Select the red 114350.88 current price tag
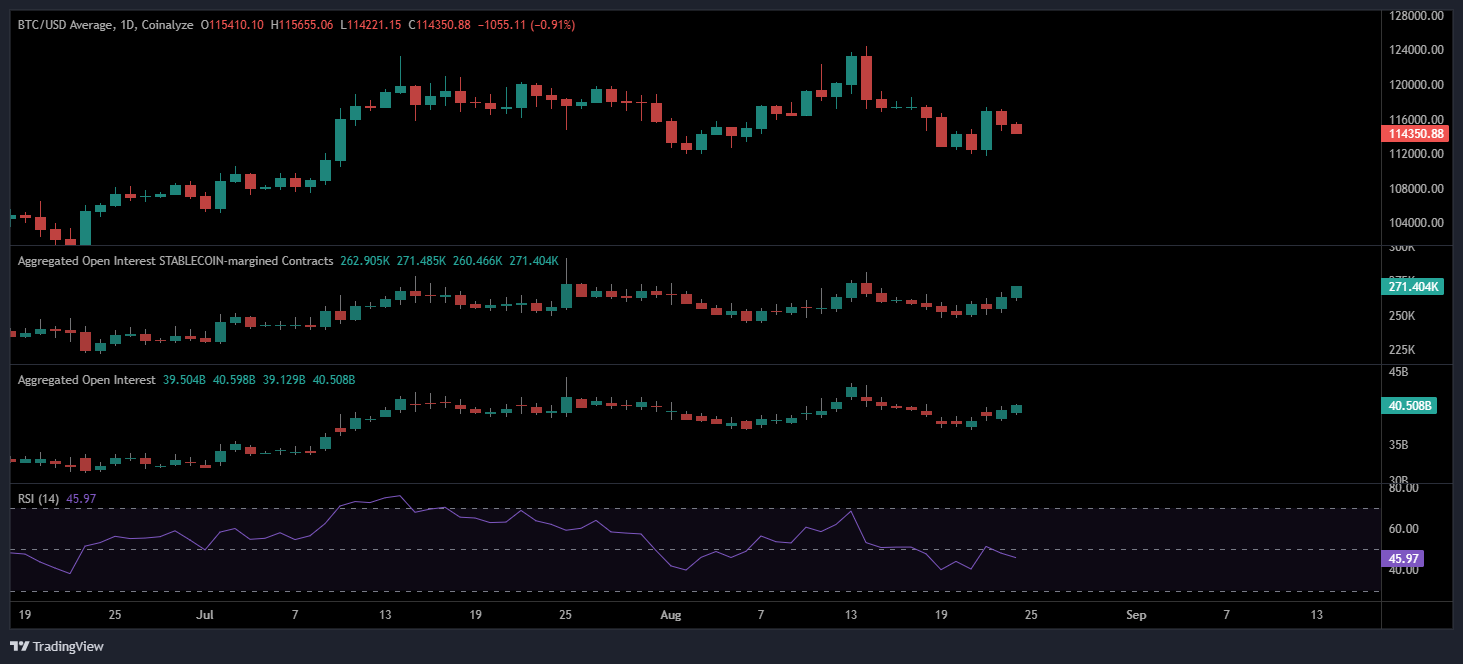Image resolution: width=1463 pixels, height=664 pixels. click(x=1410, y=133)
